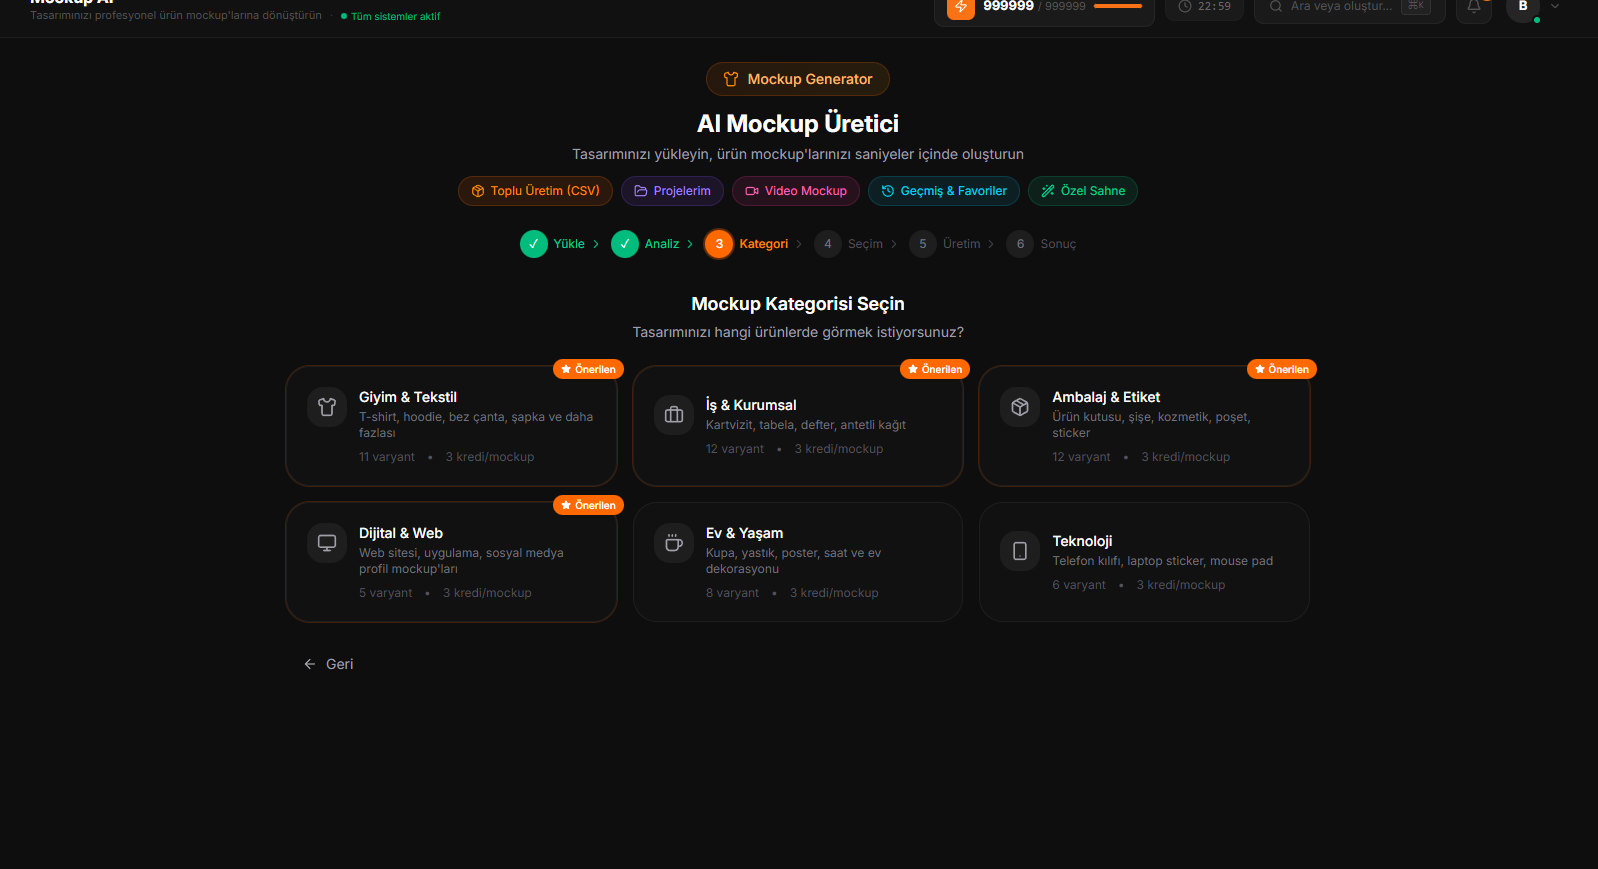Click the Mockup Generator badge

click(798, 79)
